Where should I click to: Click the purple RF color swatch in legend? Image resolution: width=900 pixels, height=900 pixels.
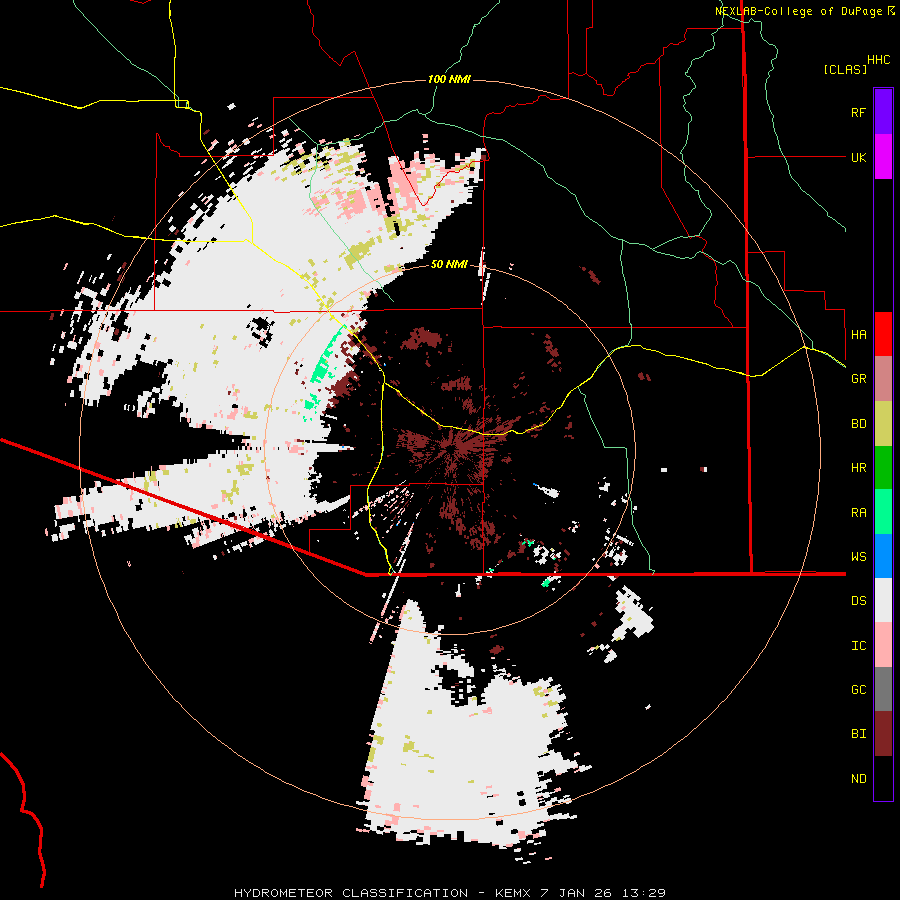click(883, 112)
